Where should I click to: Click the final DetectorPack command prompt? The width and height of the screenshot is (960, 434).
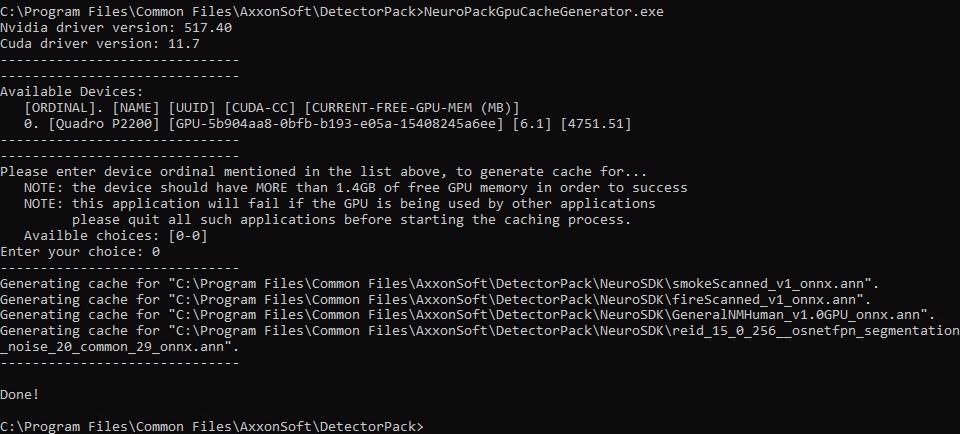[x=212, y=427]
